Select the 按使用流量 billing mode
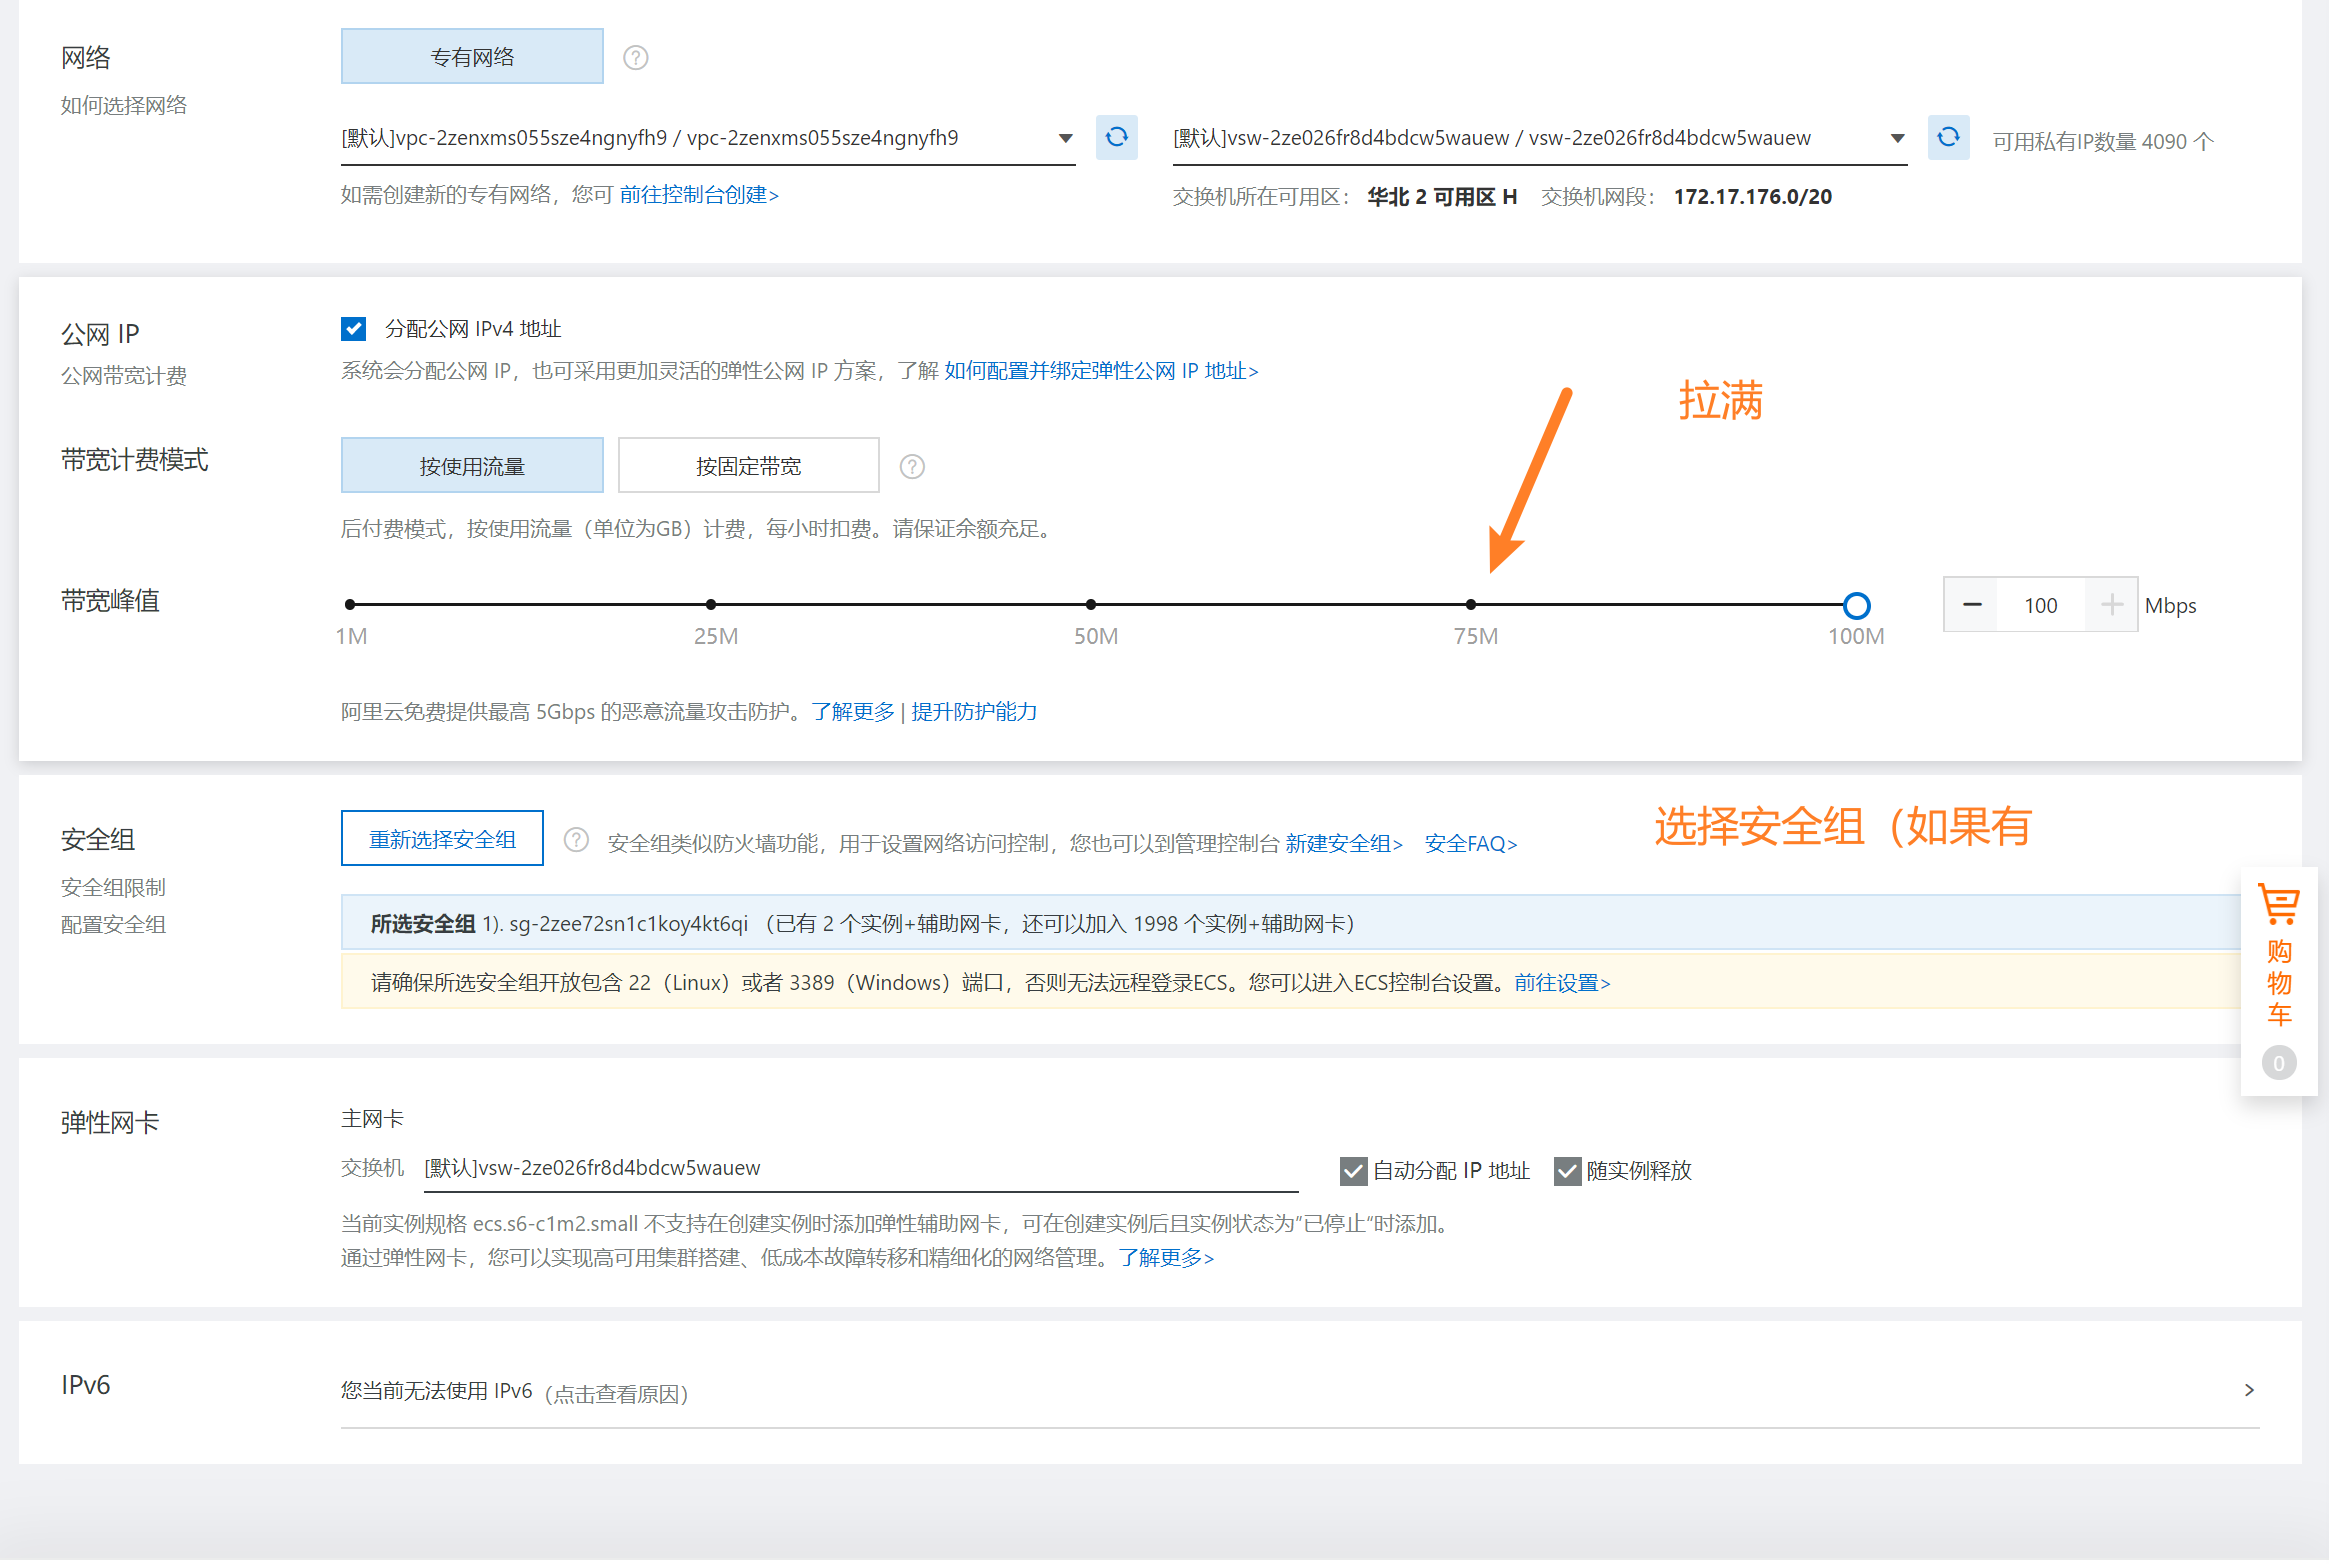This screenshot has height=1564, width=2329. click(472, 465)
